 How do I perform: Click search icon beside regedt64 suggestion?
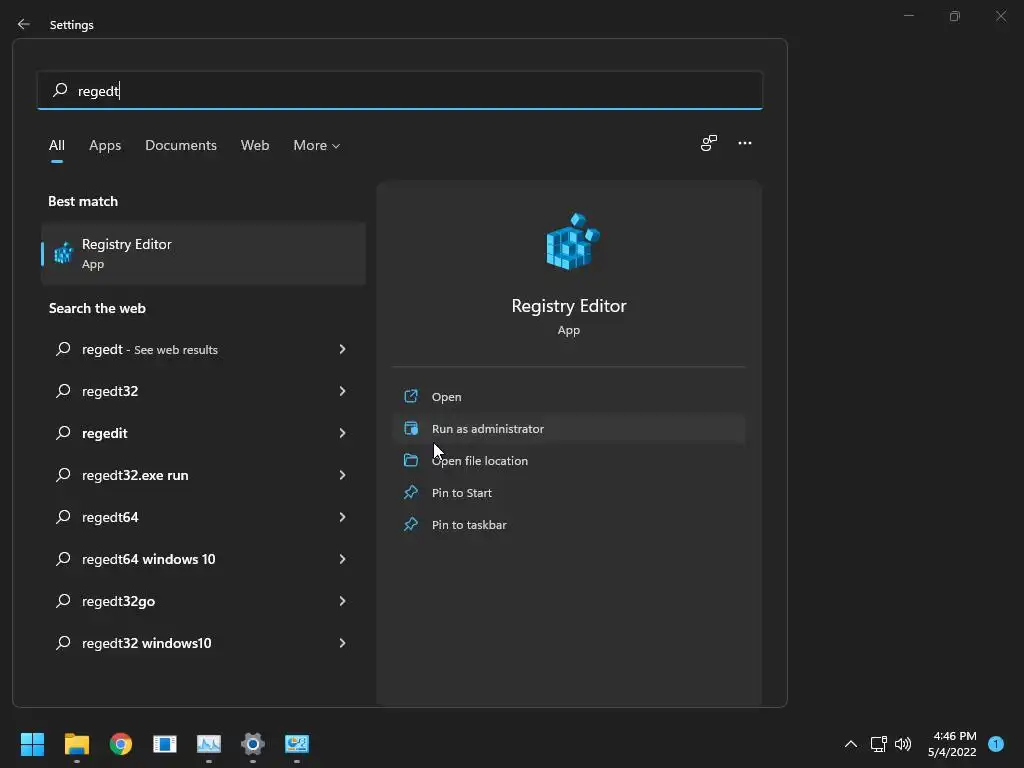[x=63, y=517]
